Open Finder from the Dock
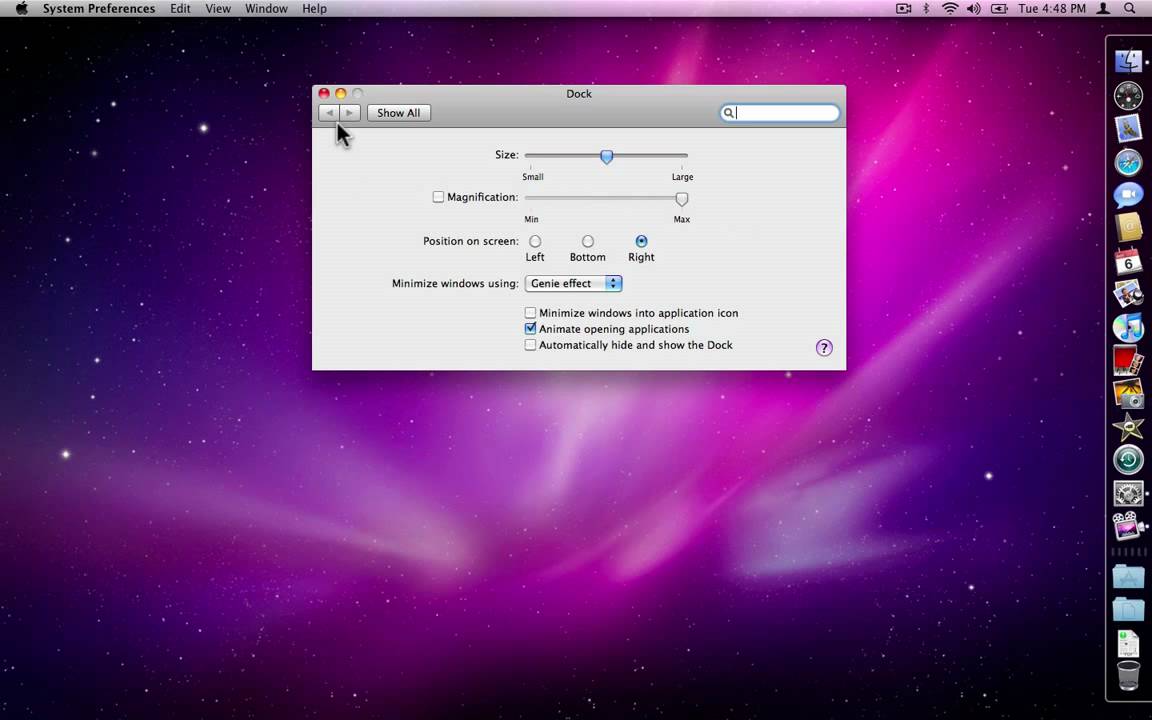 (x=1128, y=61)
